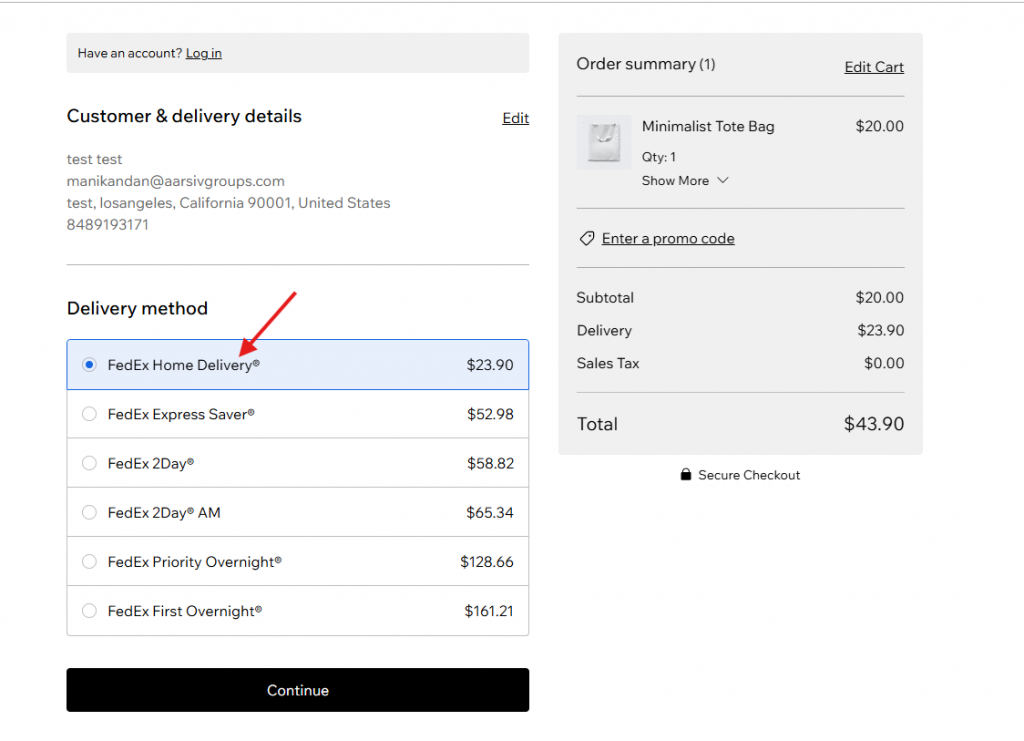
Task: Click the promo code tag icon
Action: [x=587, y=239]
